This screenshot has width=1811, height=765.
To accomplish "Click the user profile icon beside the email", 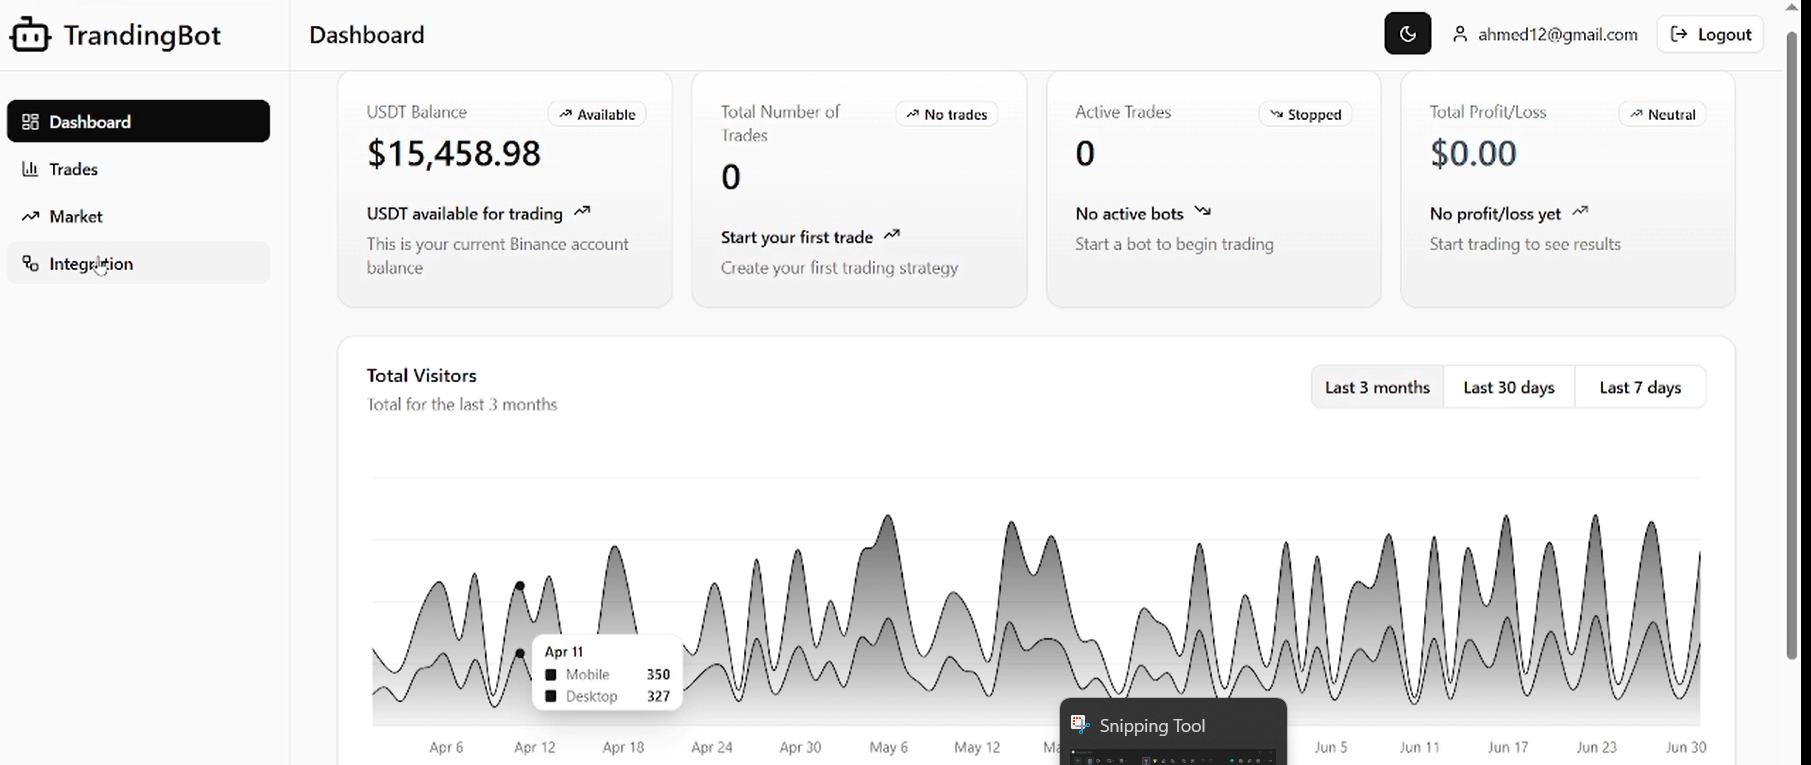I will [1460, 34].
